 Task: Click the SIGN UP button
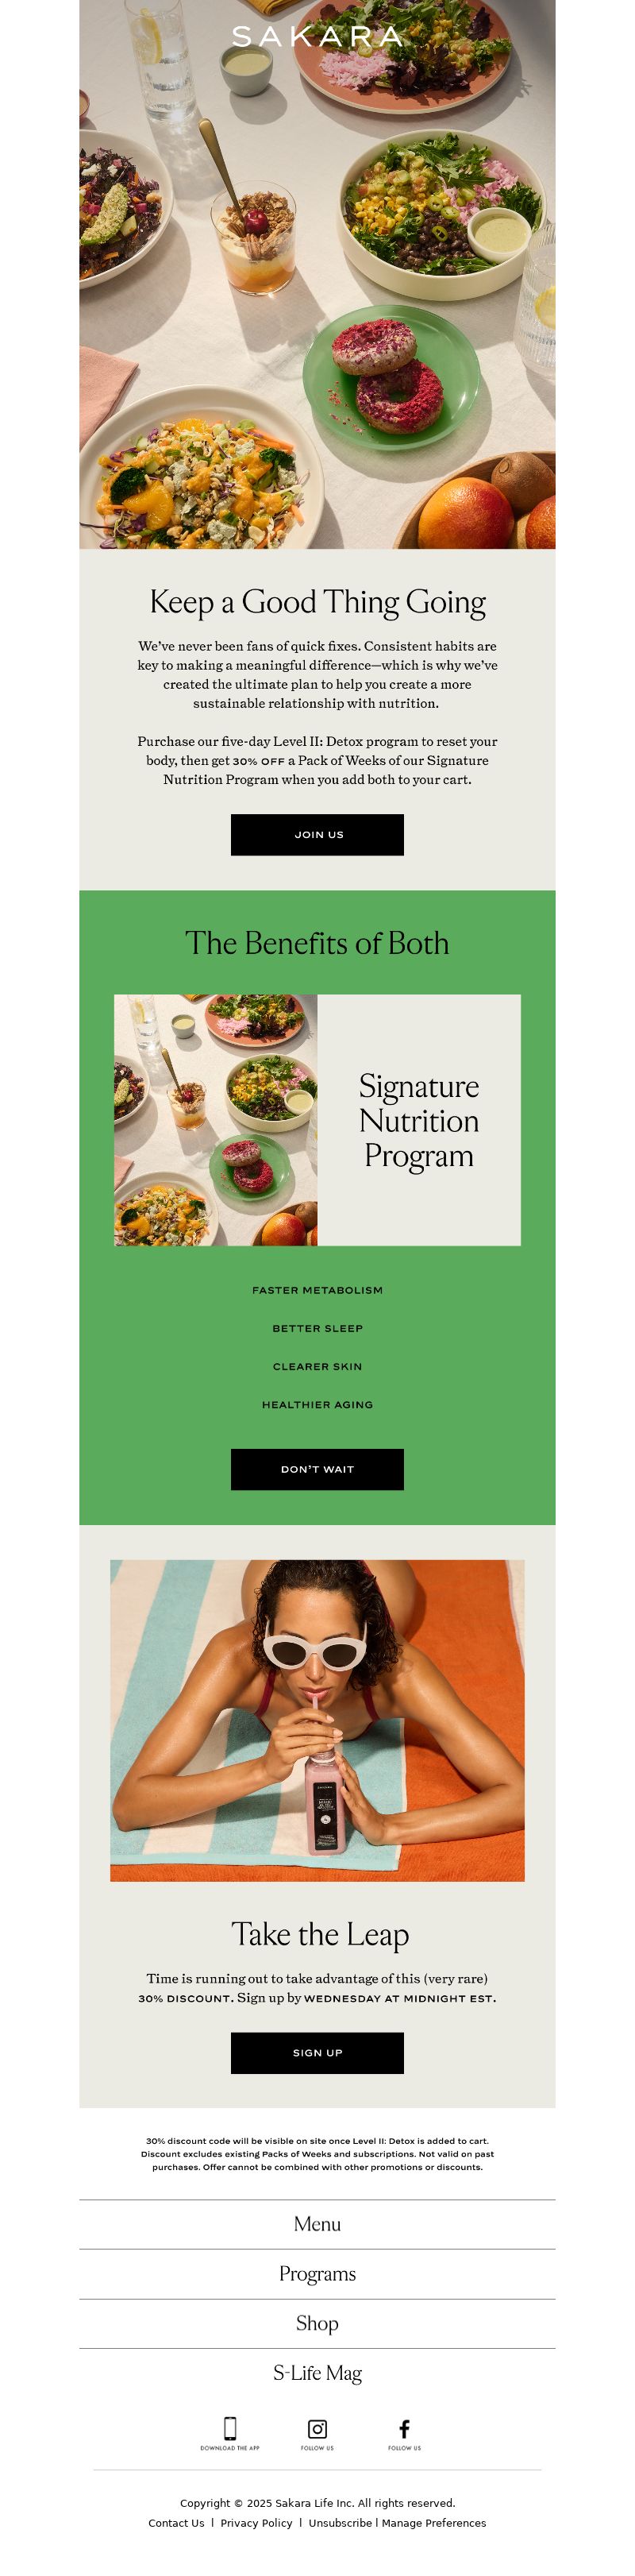(317, 2052)
